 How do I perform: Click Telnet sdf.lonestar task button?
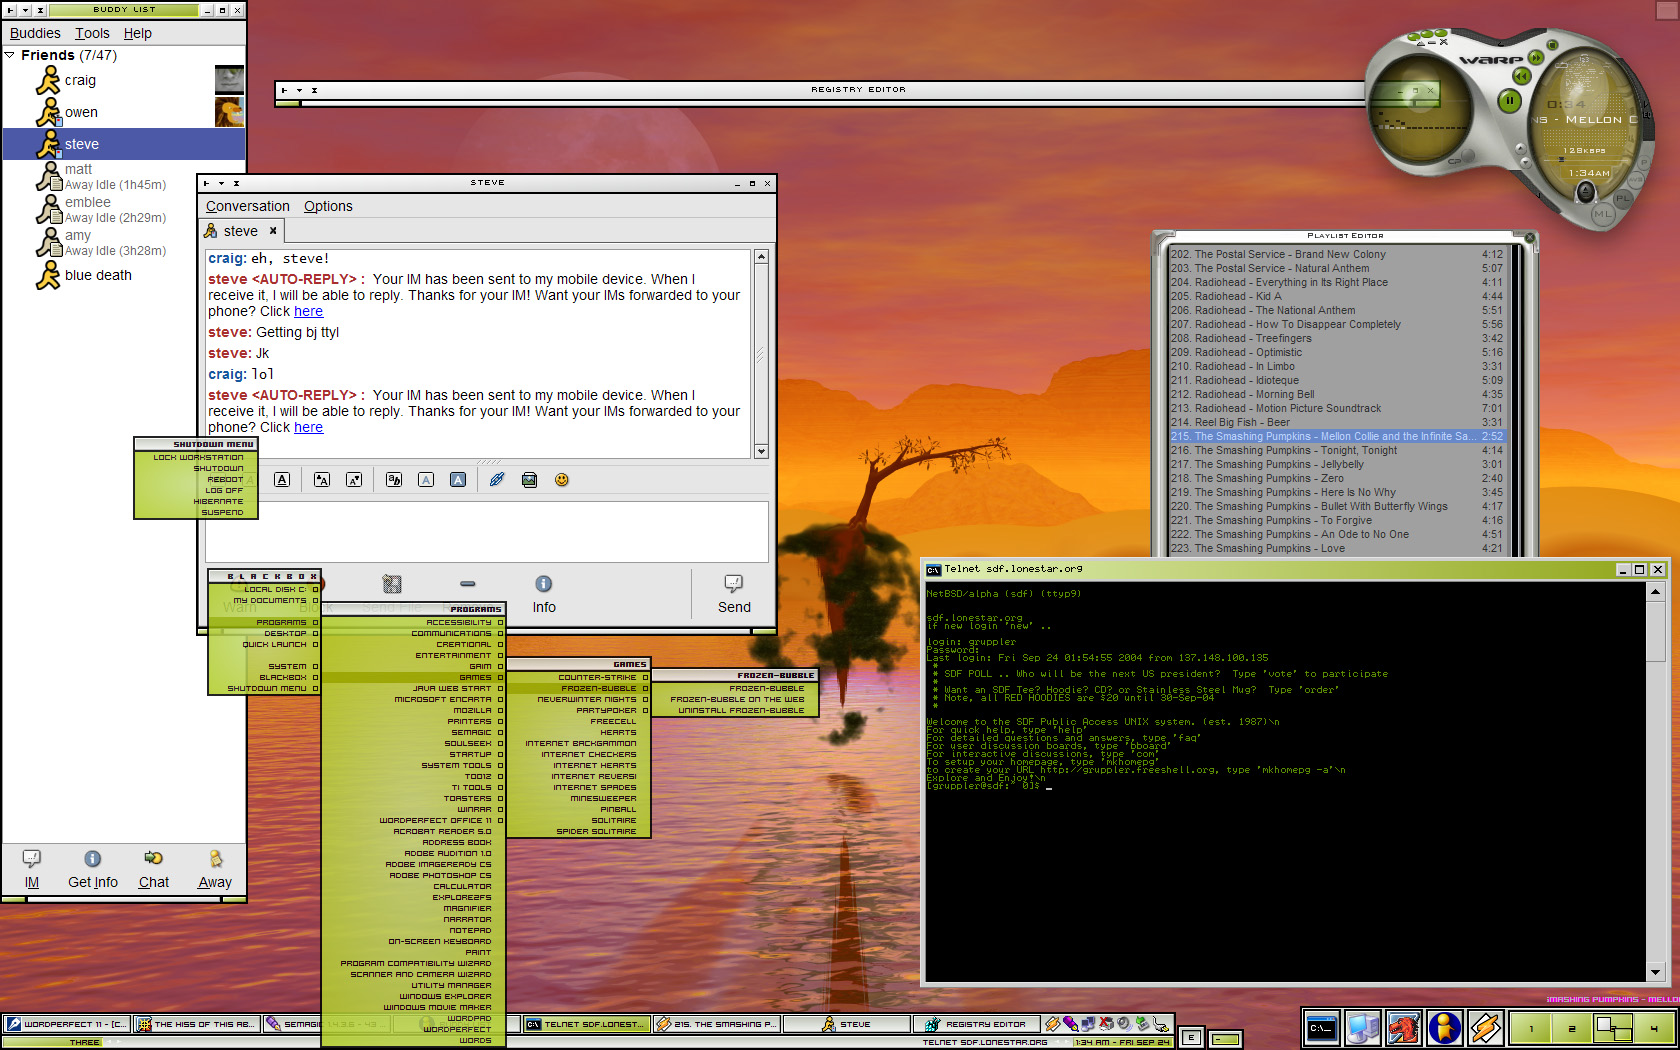(586, 1024)
